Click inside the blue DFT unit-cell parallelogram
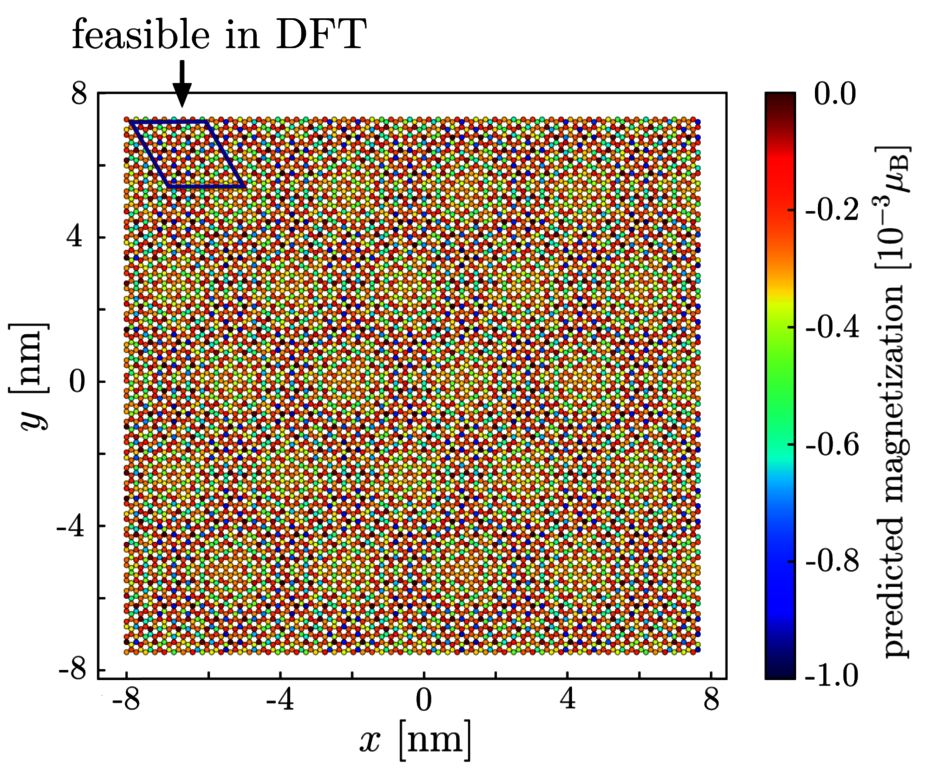 pyautogui.click(x=188, y=154)
